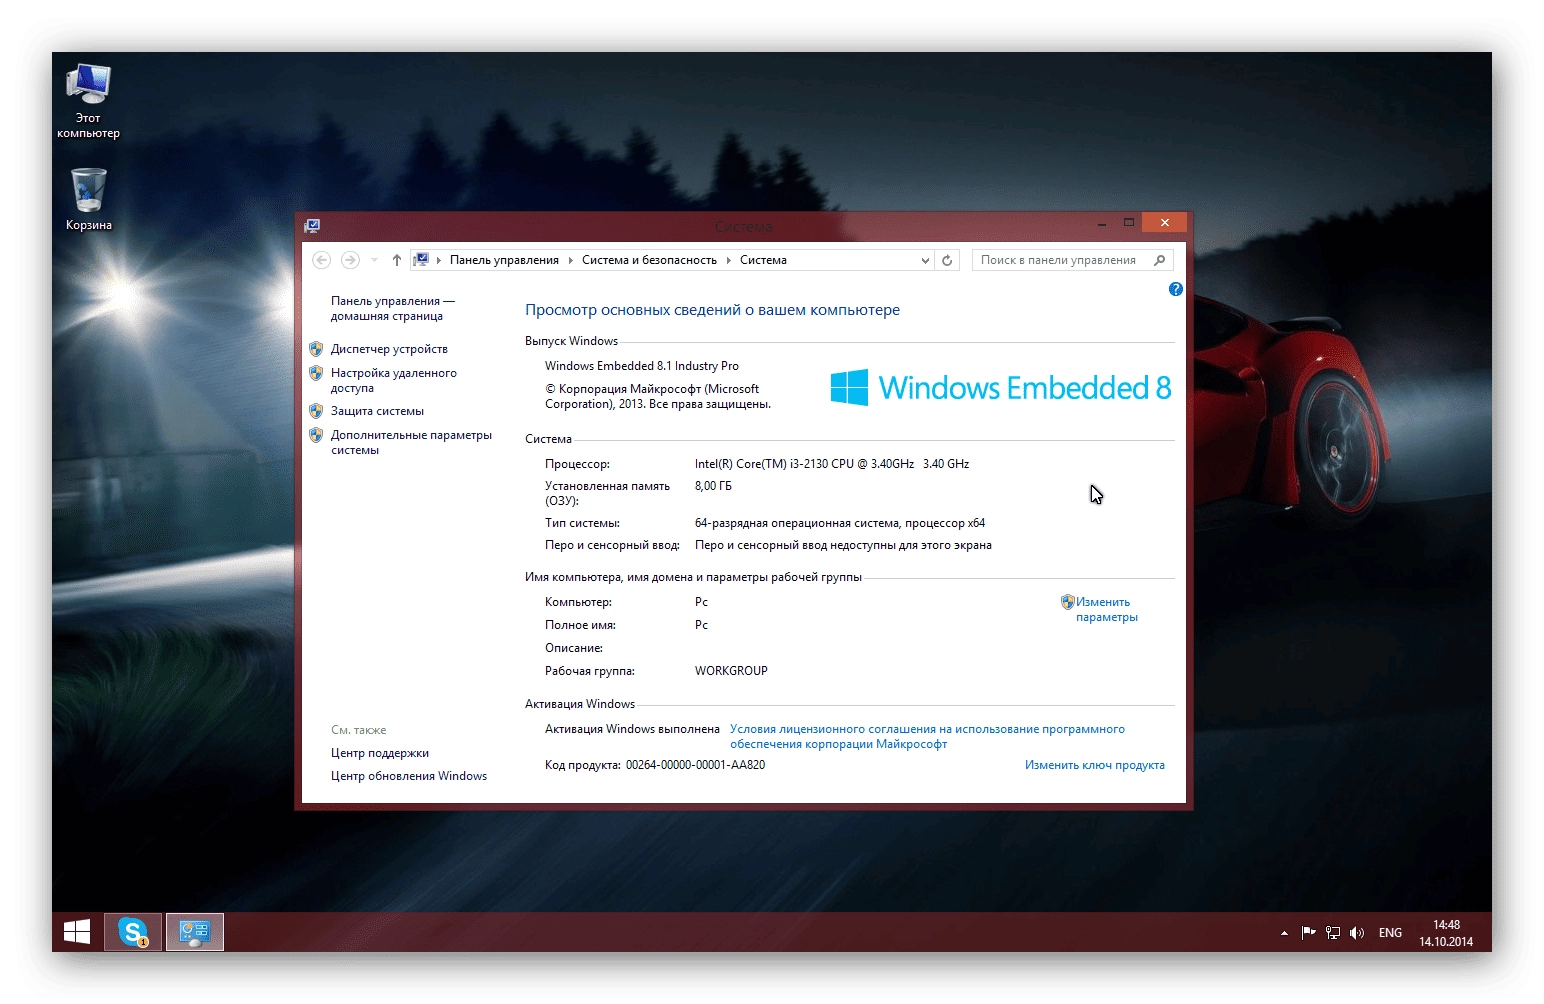Open Защита системы link
The image size is (1544, 1004).
(377, 411)
